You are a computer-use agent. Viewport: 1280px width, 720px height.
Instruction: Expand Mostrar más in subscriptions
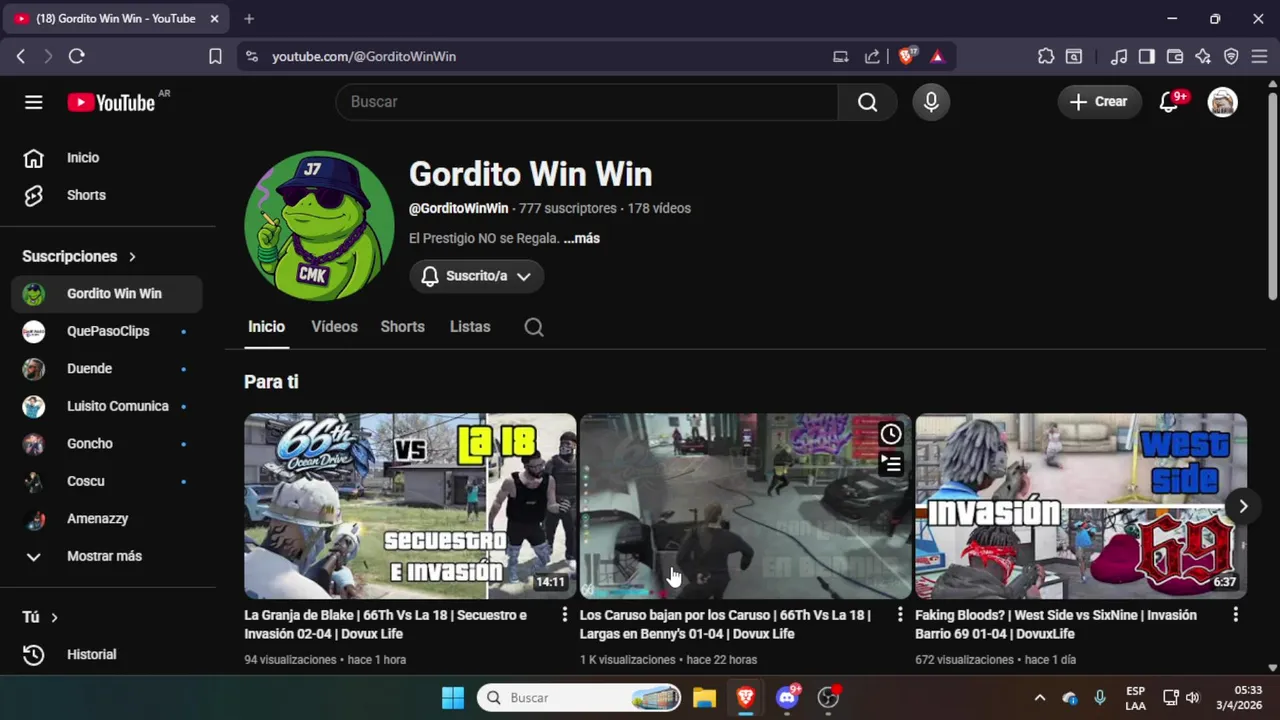pyautogui.click(x=105, y=556)
